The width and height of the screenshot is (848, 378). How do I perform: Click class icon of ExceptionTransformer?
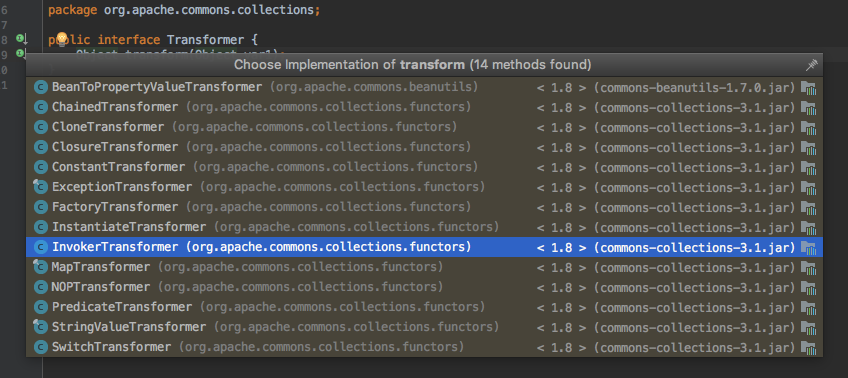click(x=41, y=187)
